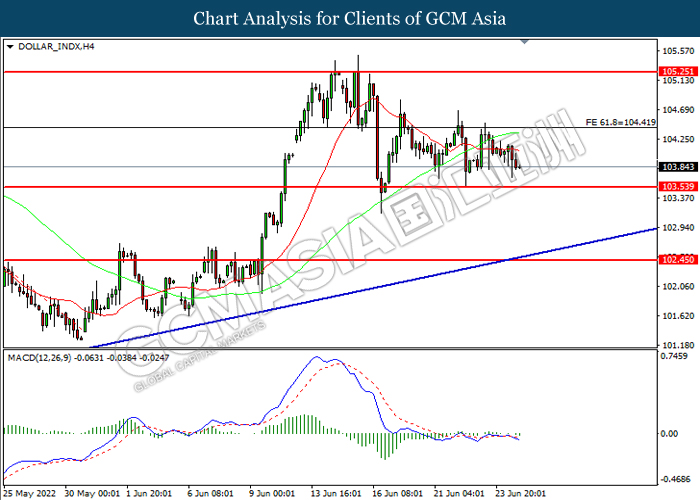The image size is (700, 500).
Task: Select the chart shift marker triangle at top
Action: point(525,42)
